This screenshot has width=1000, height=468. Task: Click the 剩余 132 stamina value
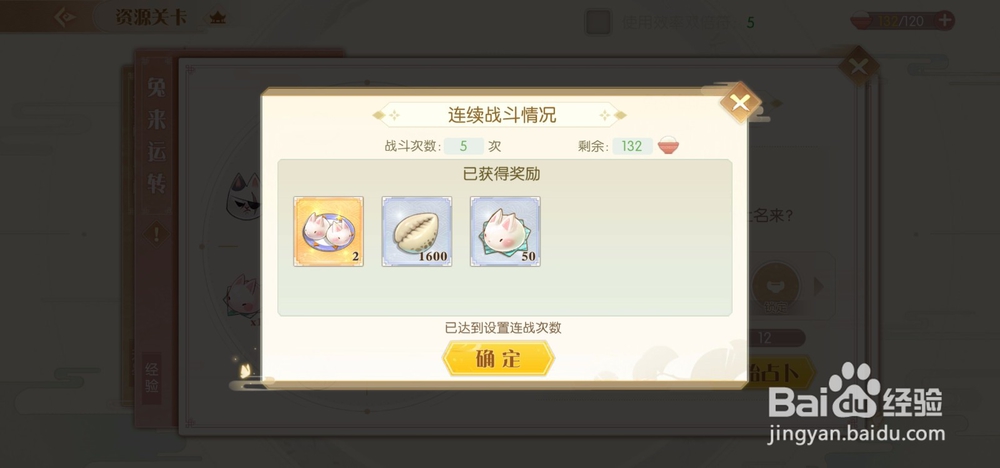(x=632, y=146)
